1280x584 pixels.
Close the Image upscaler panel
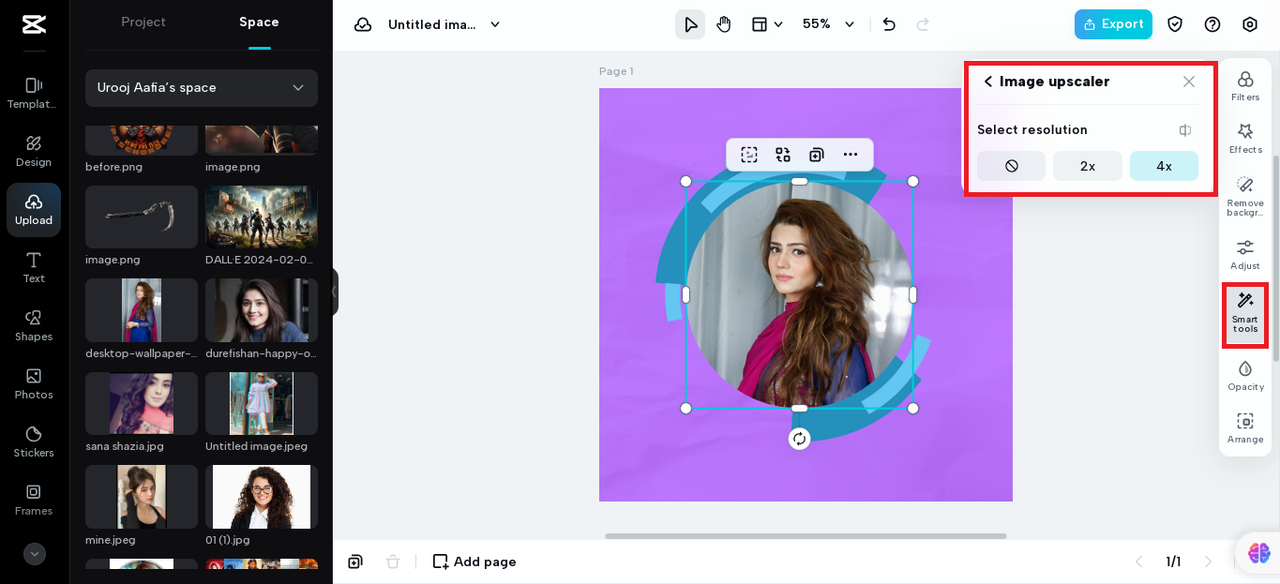coord(1188,82)
